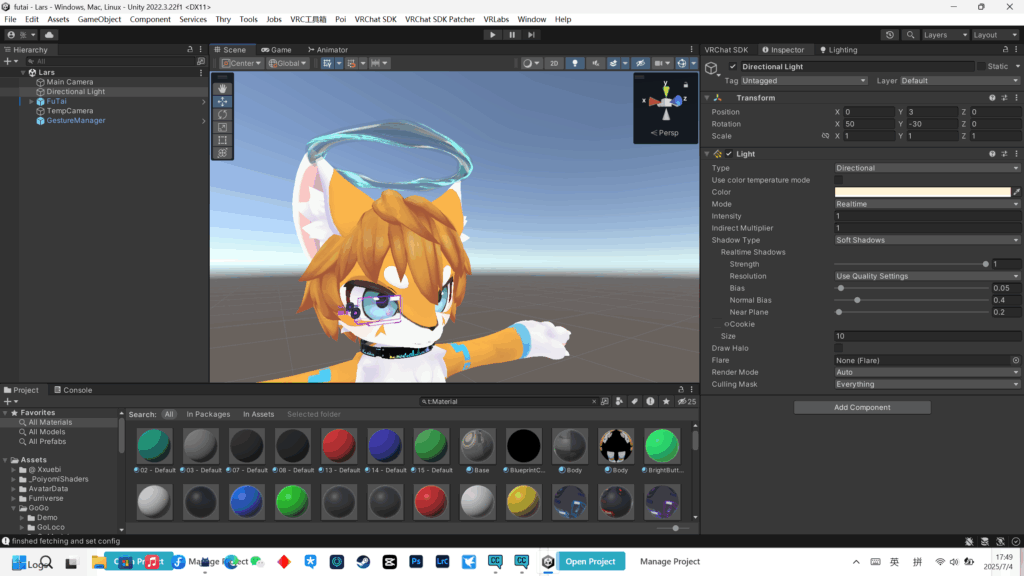Toggle scale constrained proportions link
Image resolution: width=1024 pixels, height=576 pixels.
tap(825, 136)
